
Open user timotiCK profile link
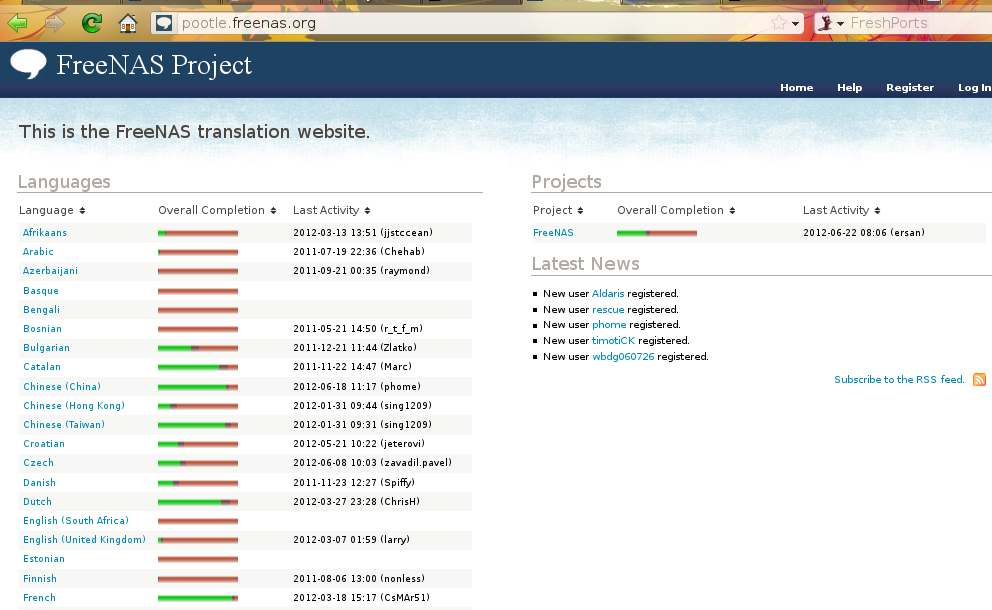pyautogui.click(x=613, y=340)
